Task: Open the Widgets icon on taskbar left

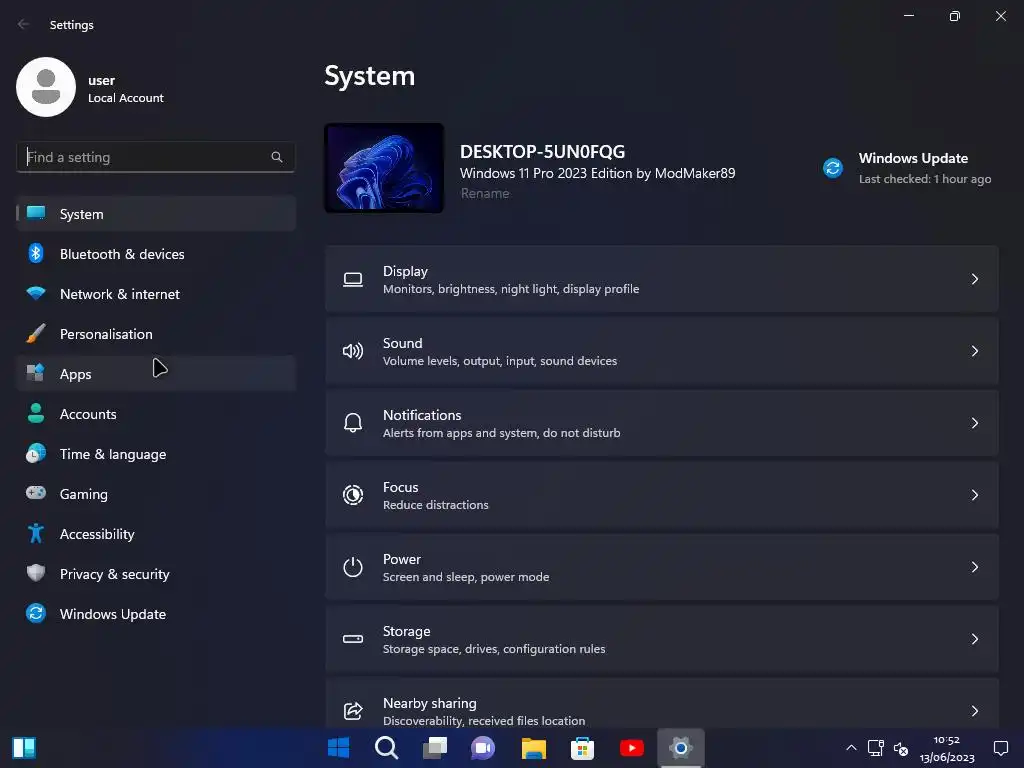Action: click(x=24, y=748)
